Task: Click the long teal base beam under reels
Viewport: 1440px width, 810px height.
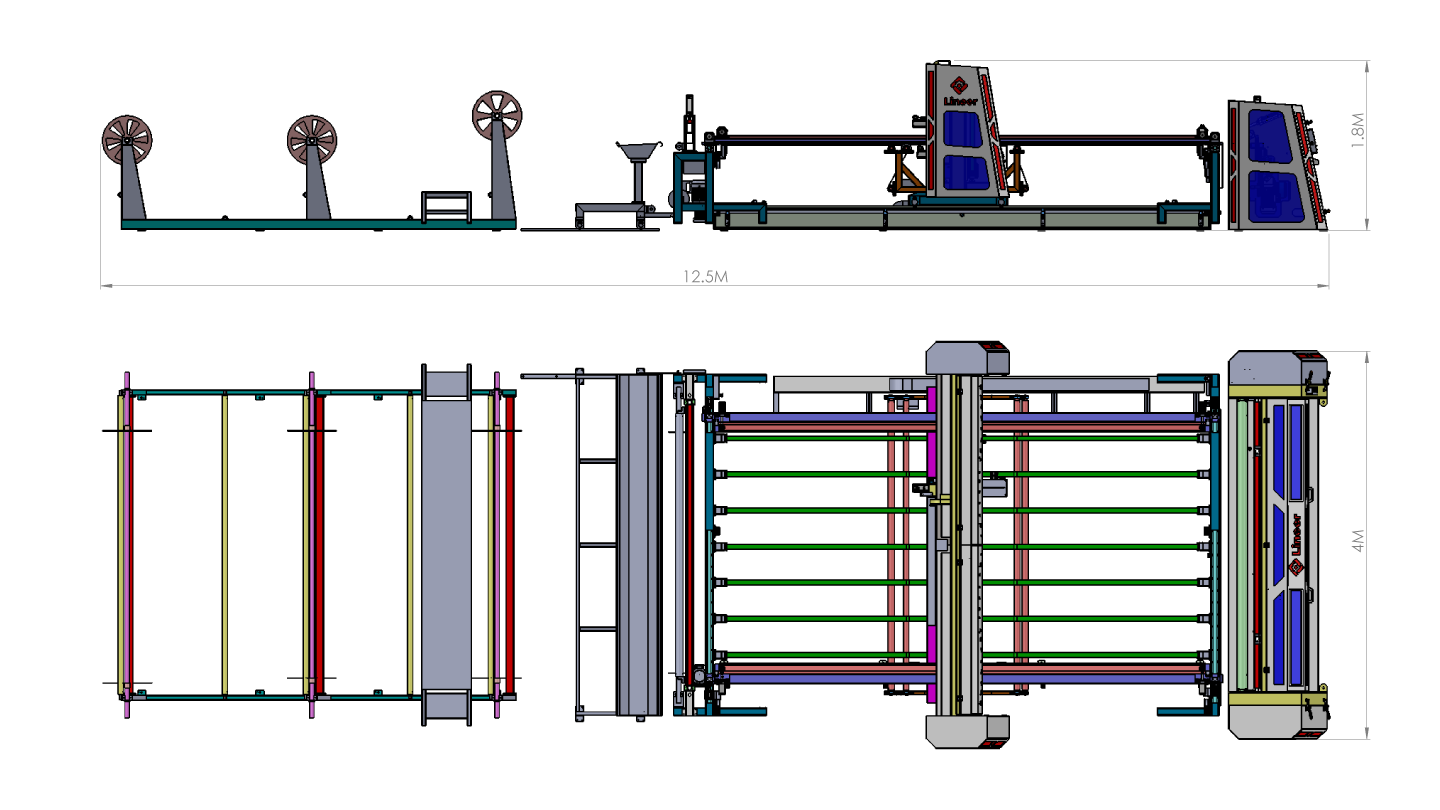Action: click(x=318, y=224)
